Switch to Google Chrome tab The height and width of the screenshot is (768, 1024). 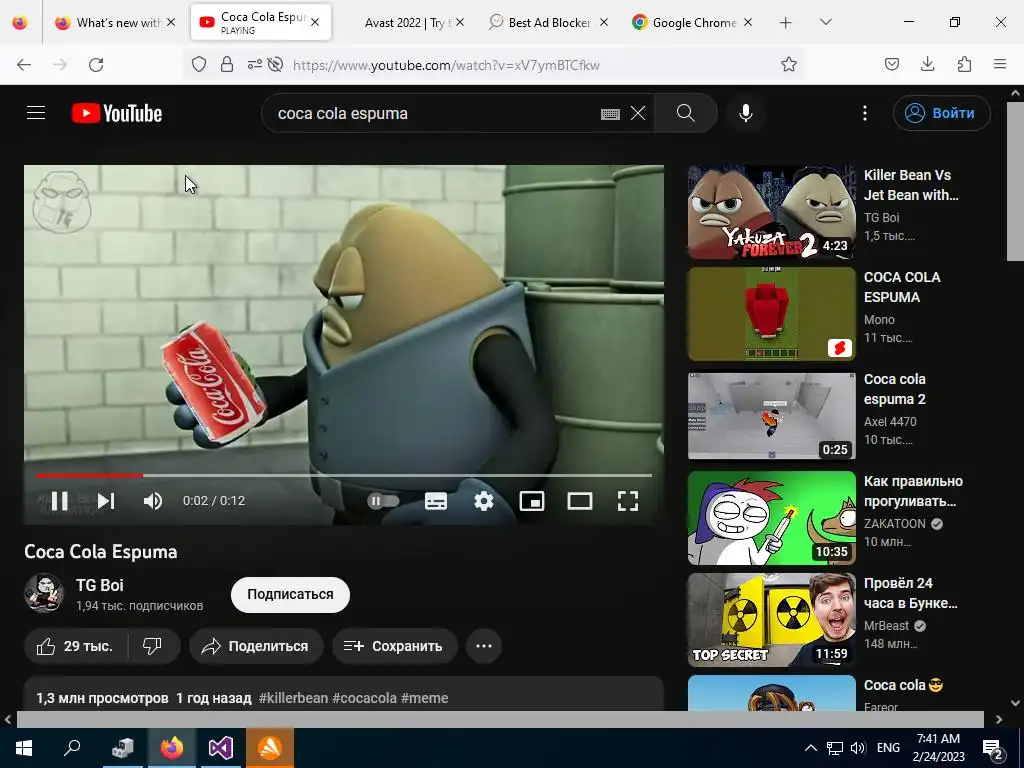pos(692,22)
